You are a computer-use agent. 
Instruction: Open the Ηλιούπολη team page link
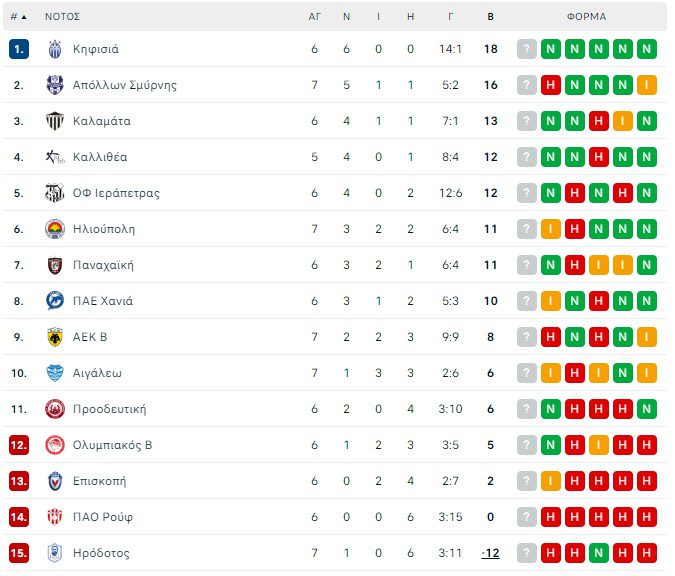[x=104, y=229]
